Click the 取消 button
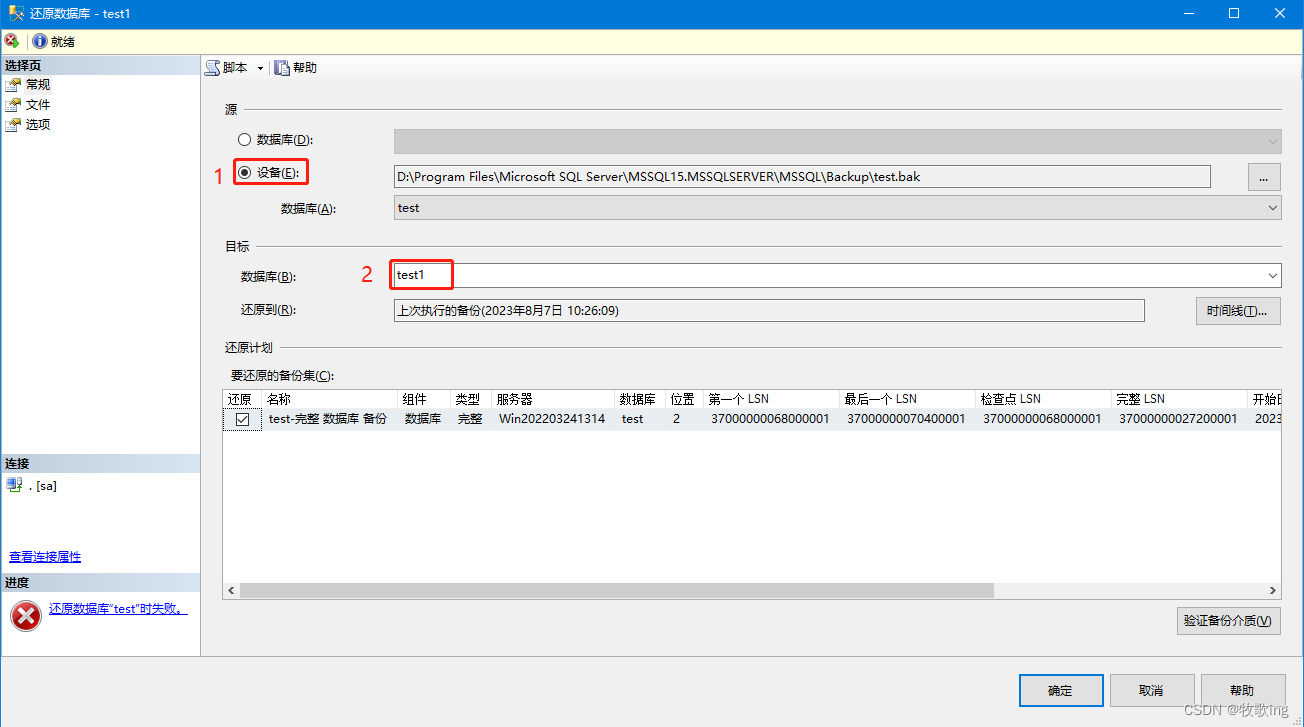The height and width of the screenshot is (727, 1304). [x=1151, y=691]
